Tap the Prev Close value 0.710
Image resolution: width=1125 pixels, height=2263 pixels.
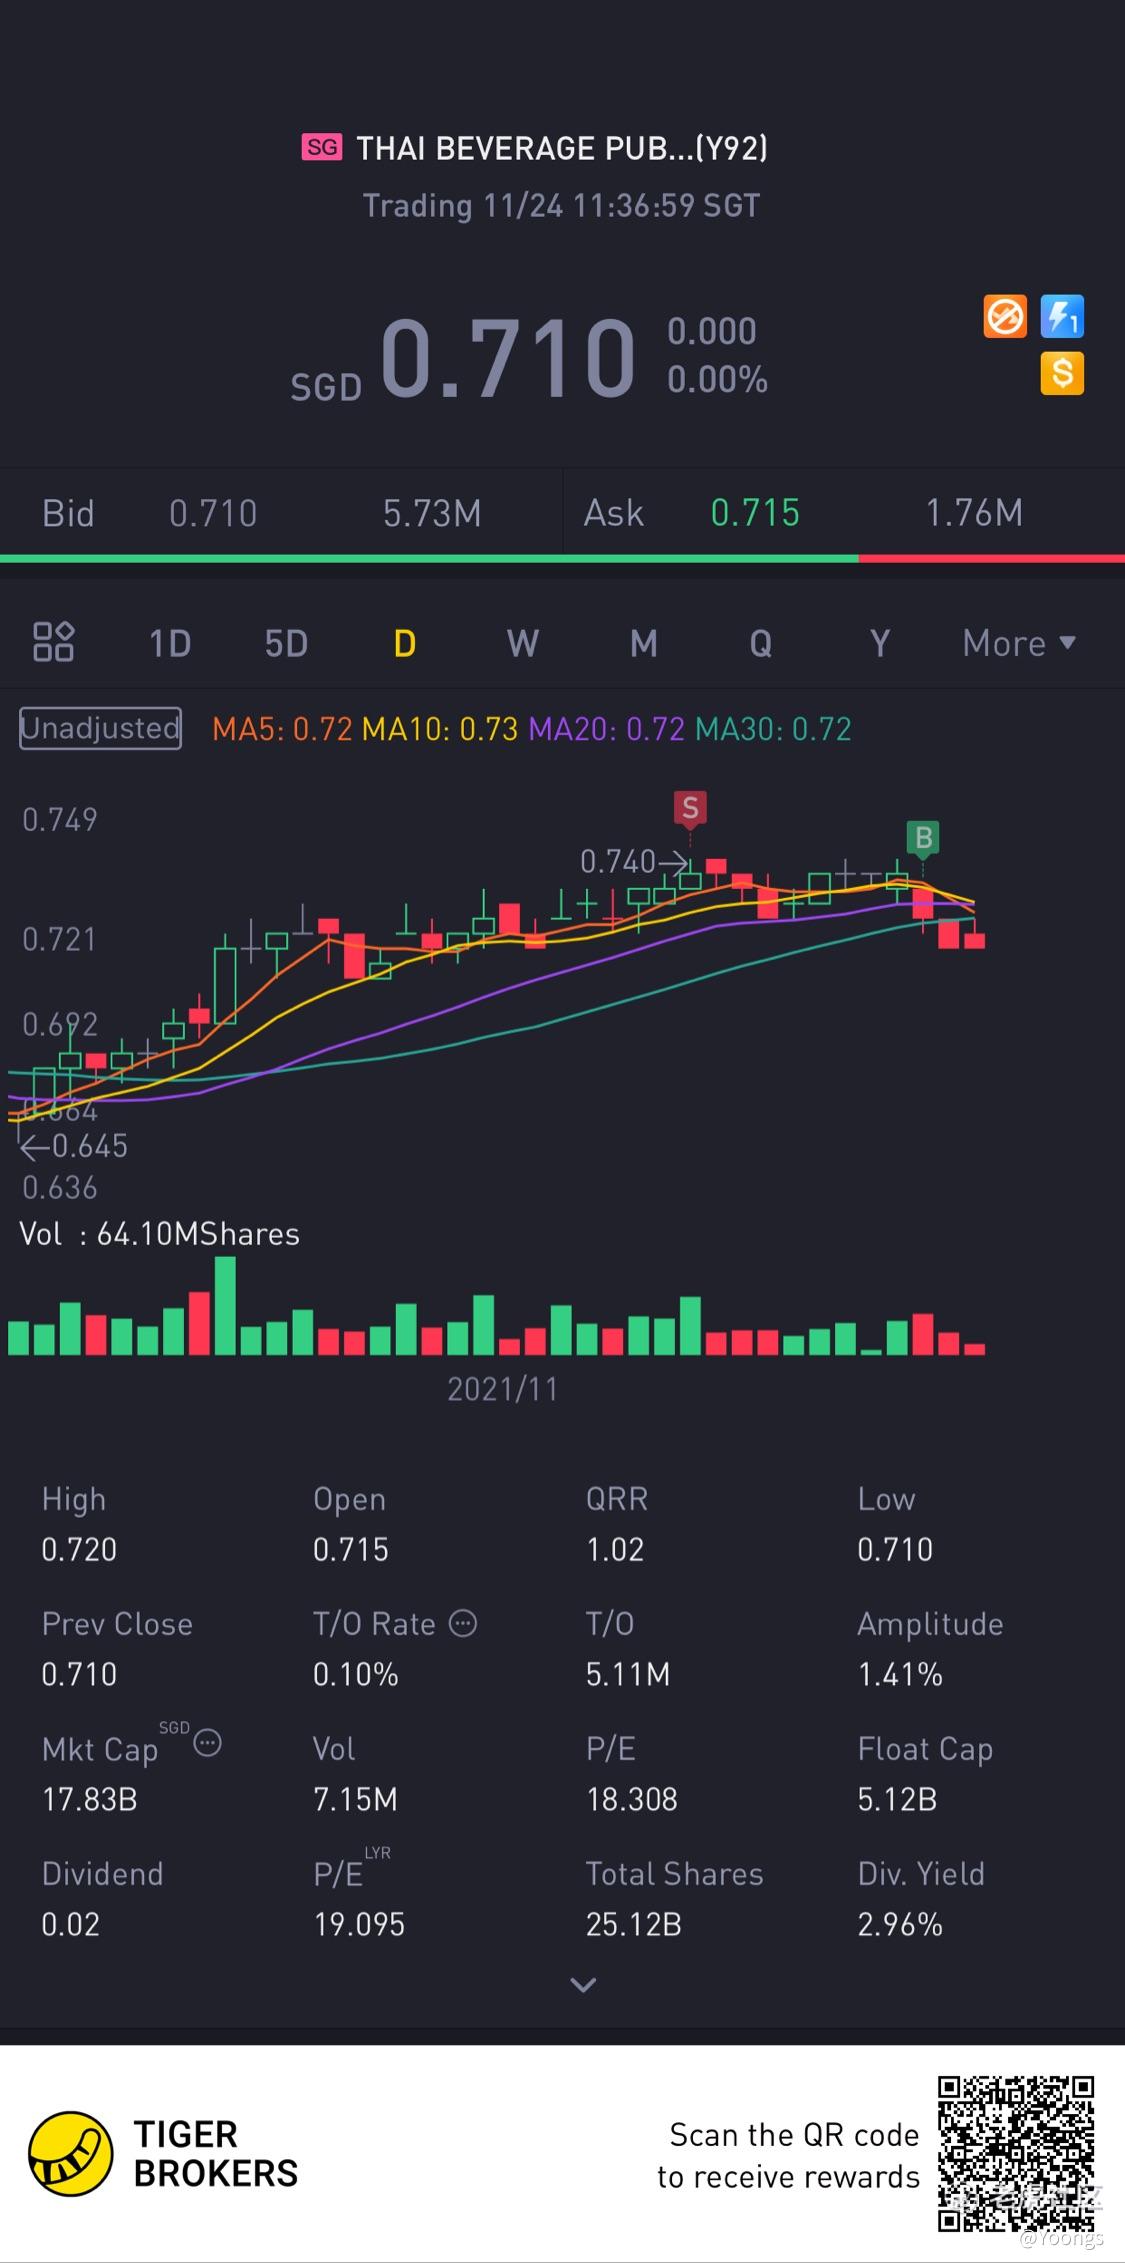79,1674
